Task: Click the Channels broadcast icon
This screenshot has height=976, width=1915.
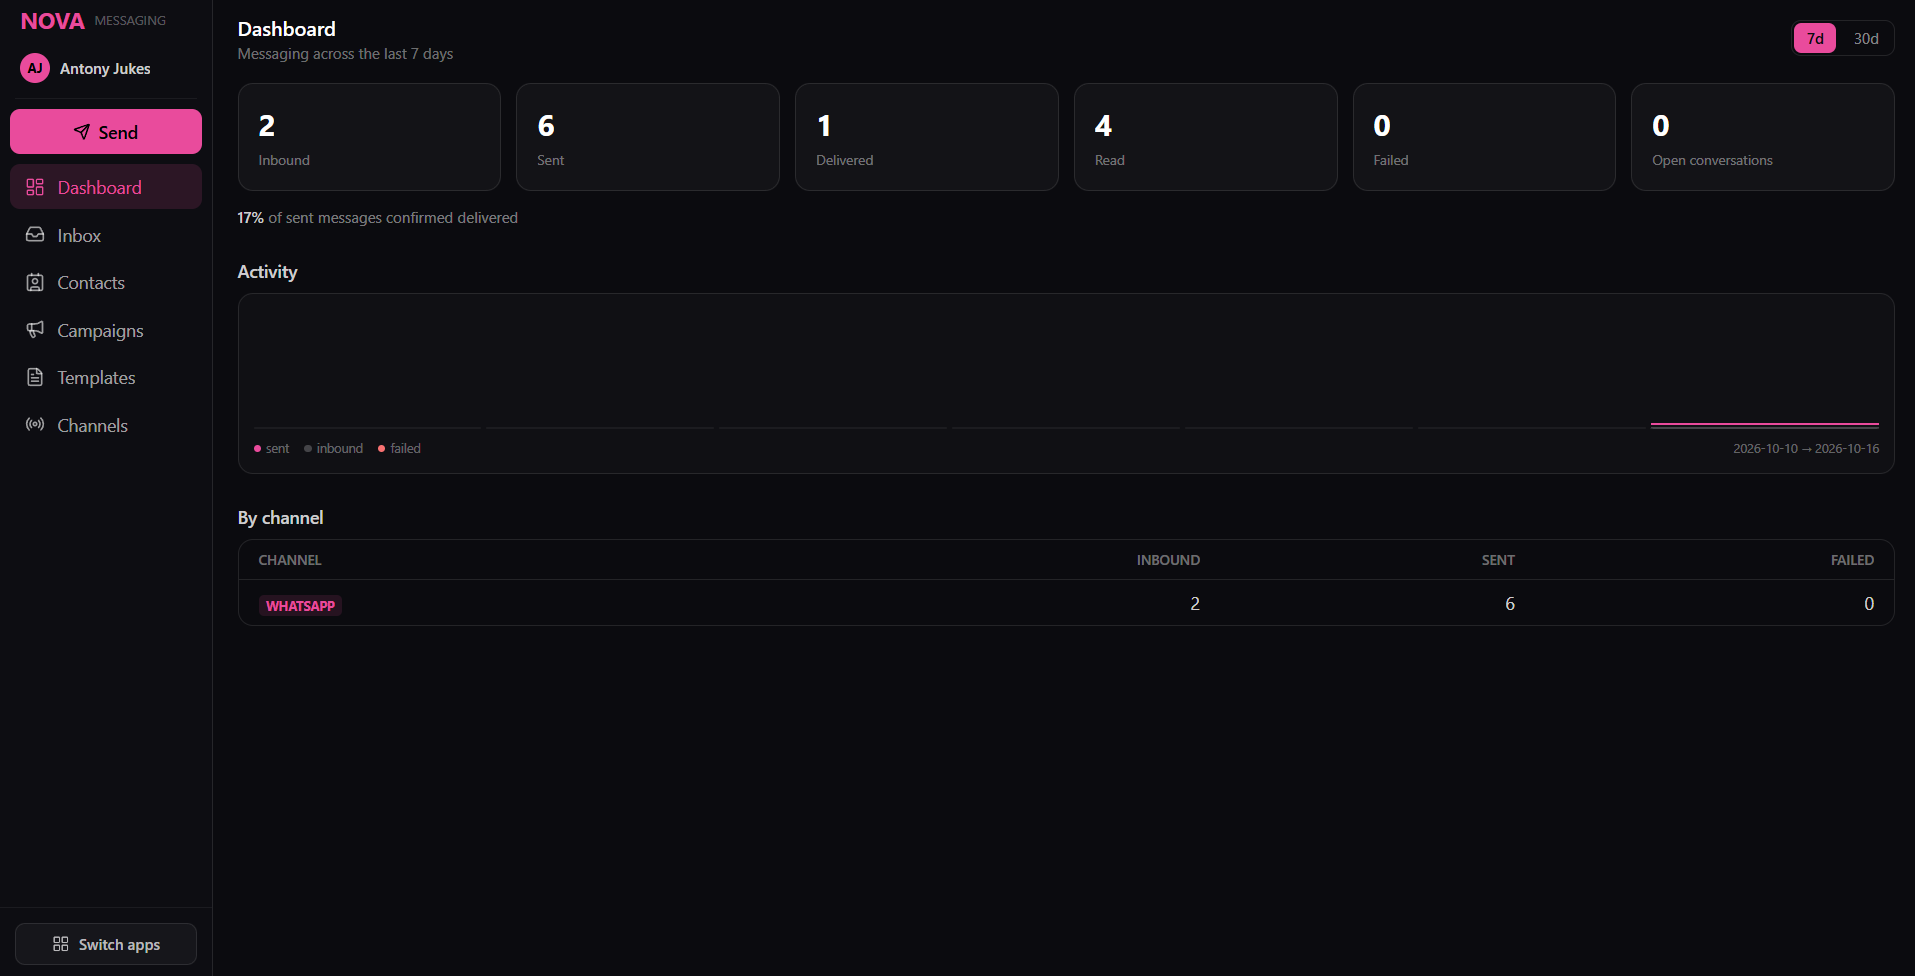Action: click(x=35, y=425)
